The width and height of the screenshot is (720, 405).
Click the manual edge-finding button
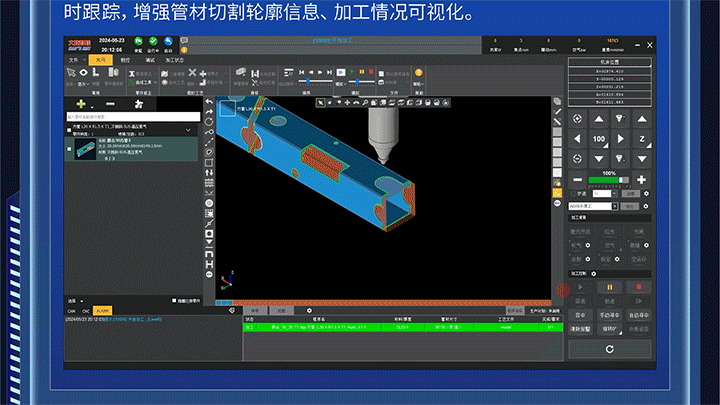(x=609, y=315)
